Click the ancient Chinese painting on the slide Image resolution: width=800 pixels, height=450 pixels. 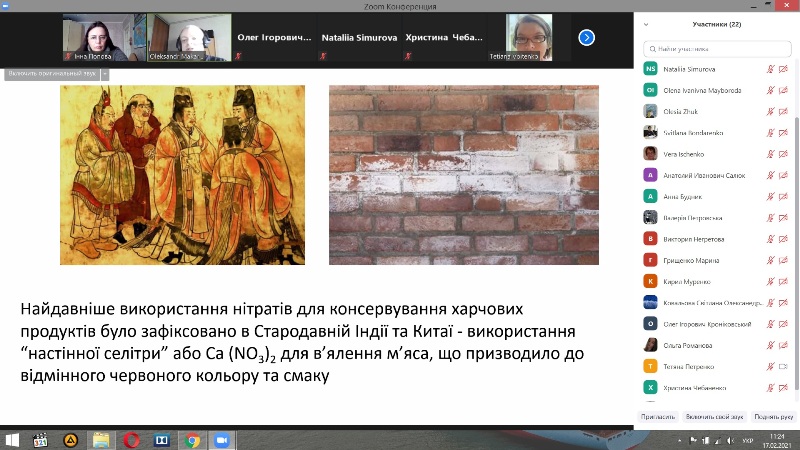[x=182, y=174]
